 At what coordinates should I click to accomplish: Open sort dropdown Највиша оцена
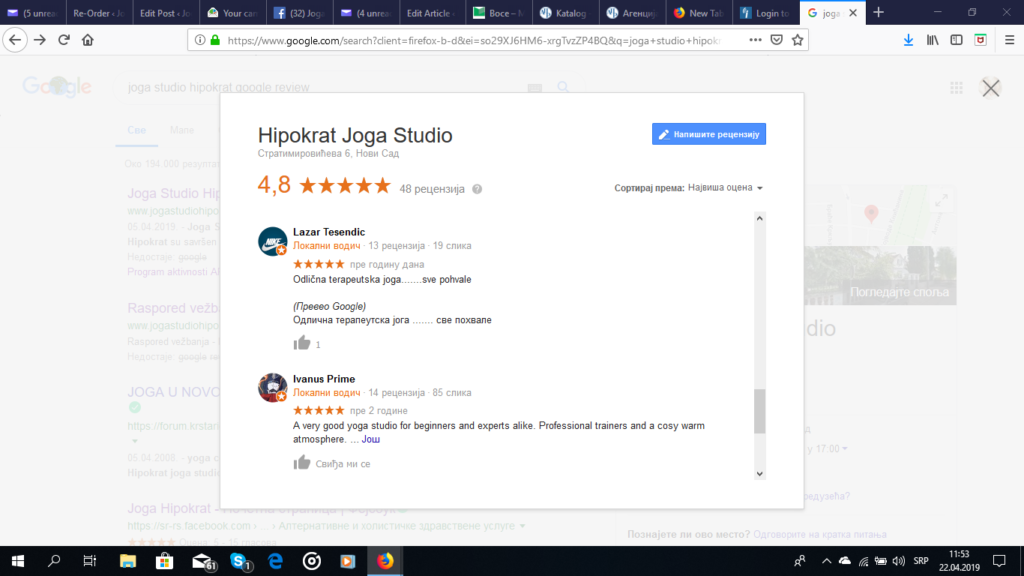pyautogui.click(x=725, y=187)
